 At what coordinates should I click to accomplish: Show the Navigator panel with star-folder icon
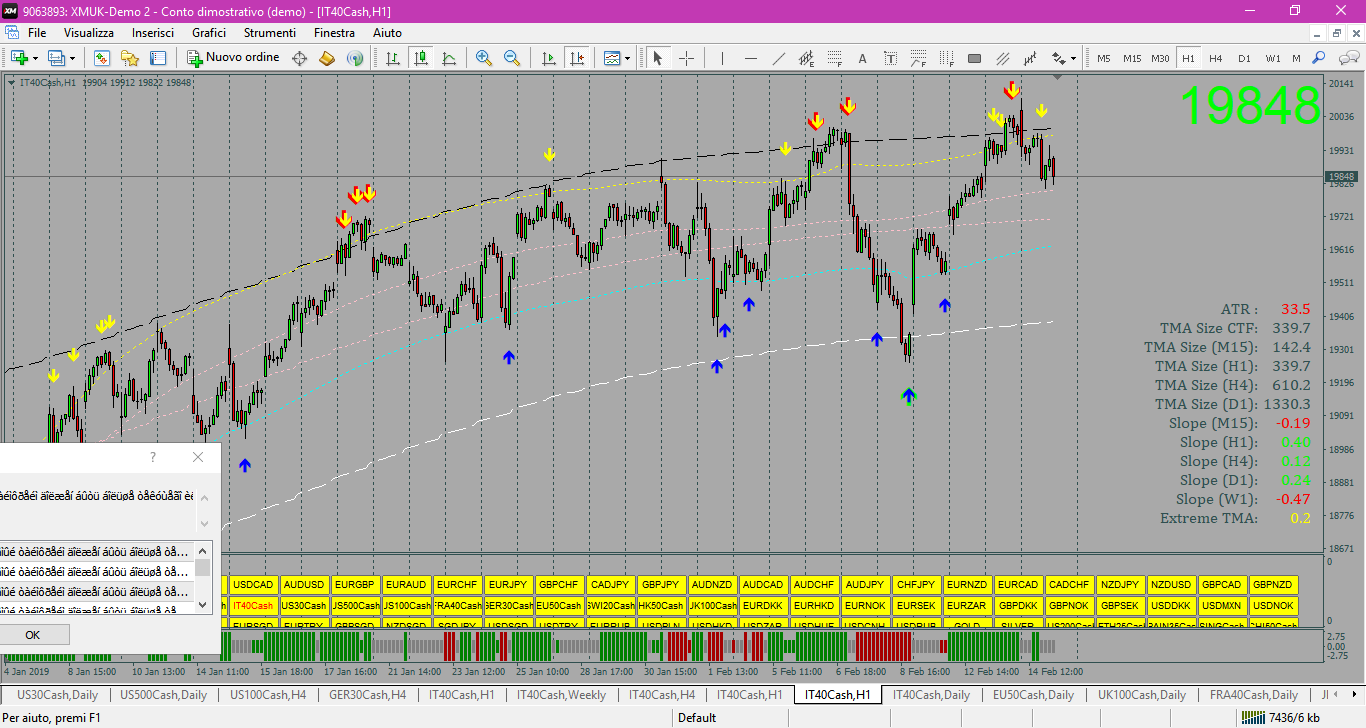(131, 58)
